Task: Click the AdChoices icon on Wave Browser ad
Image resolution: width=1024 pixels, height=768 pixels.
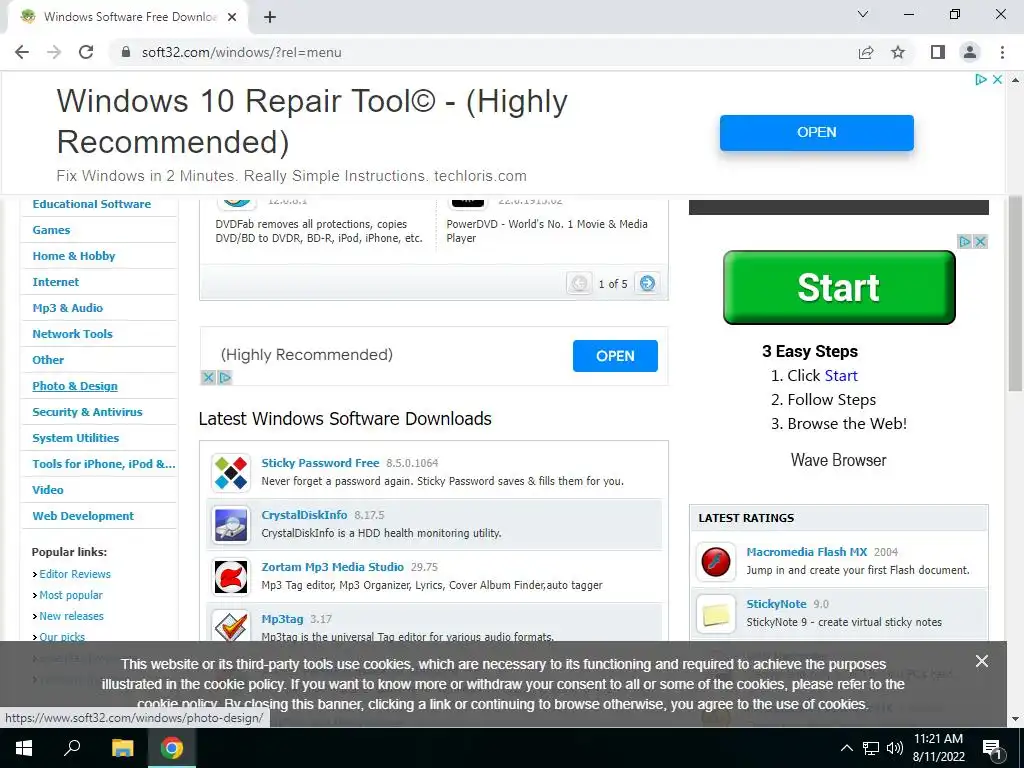Action: point(965,242)
